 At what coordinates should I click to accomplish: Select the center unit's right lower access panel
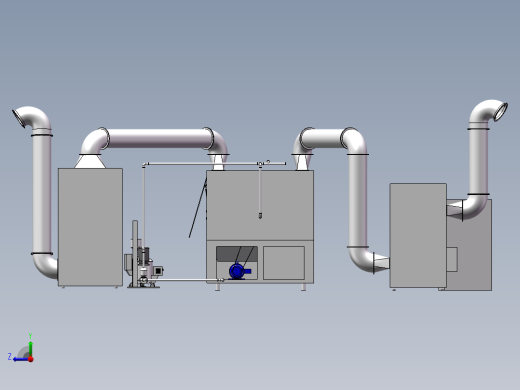[284, 263]
